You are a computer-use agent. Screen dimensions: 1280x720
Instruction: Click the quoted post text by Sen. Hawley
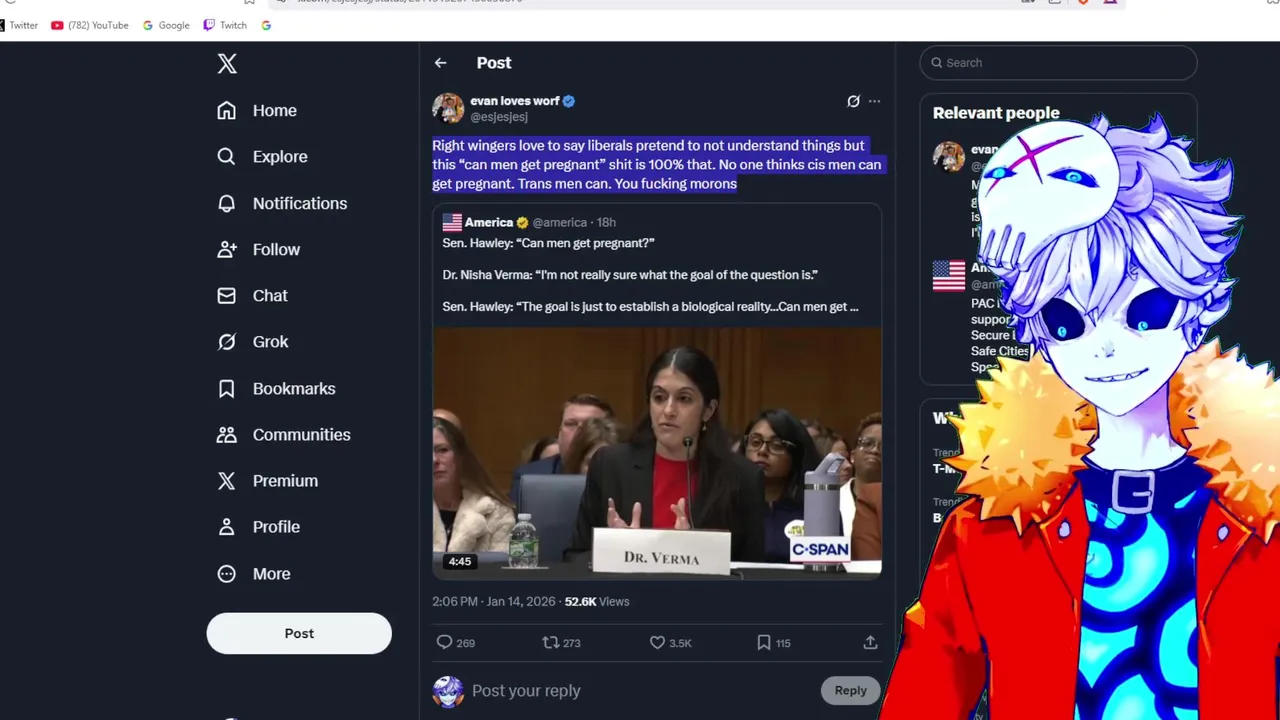[650, 275]
